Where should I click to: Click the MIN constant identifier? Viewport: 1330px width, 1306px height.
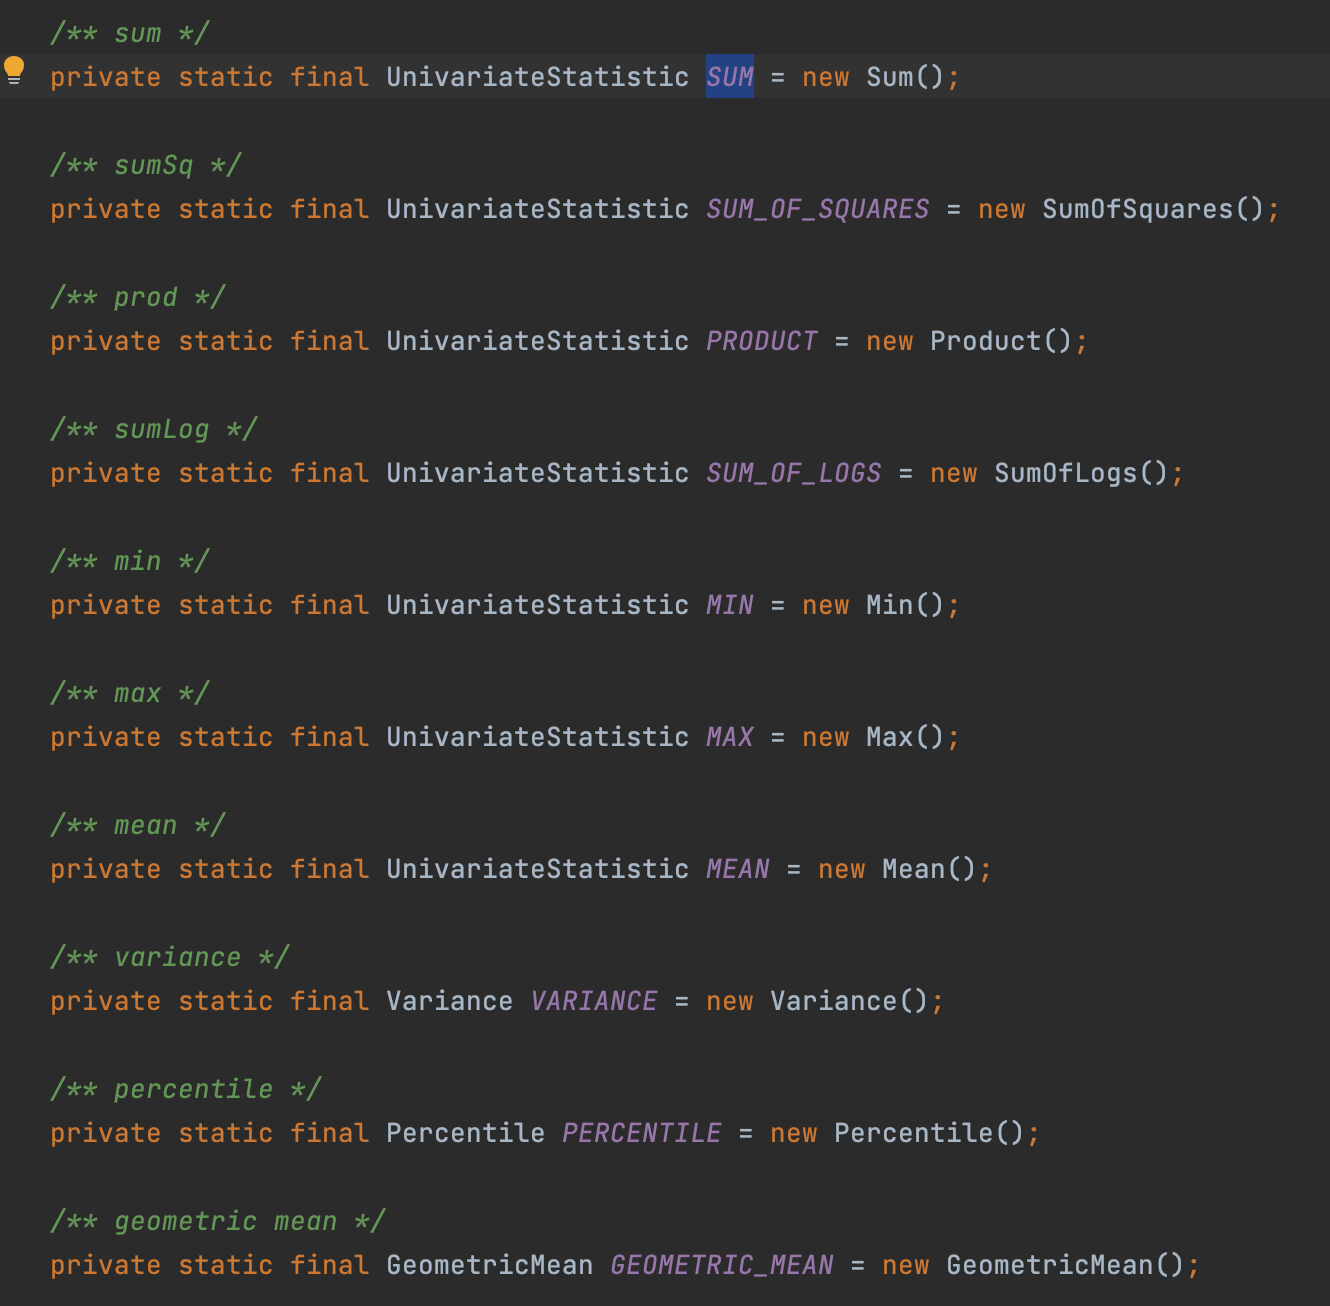click(729, 605)
